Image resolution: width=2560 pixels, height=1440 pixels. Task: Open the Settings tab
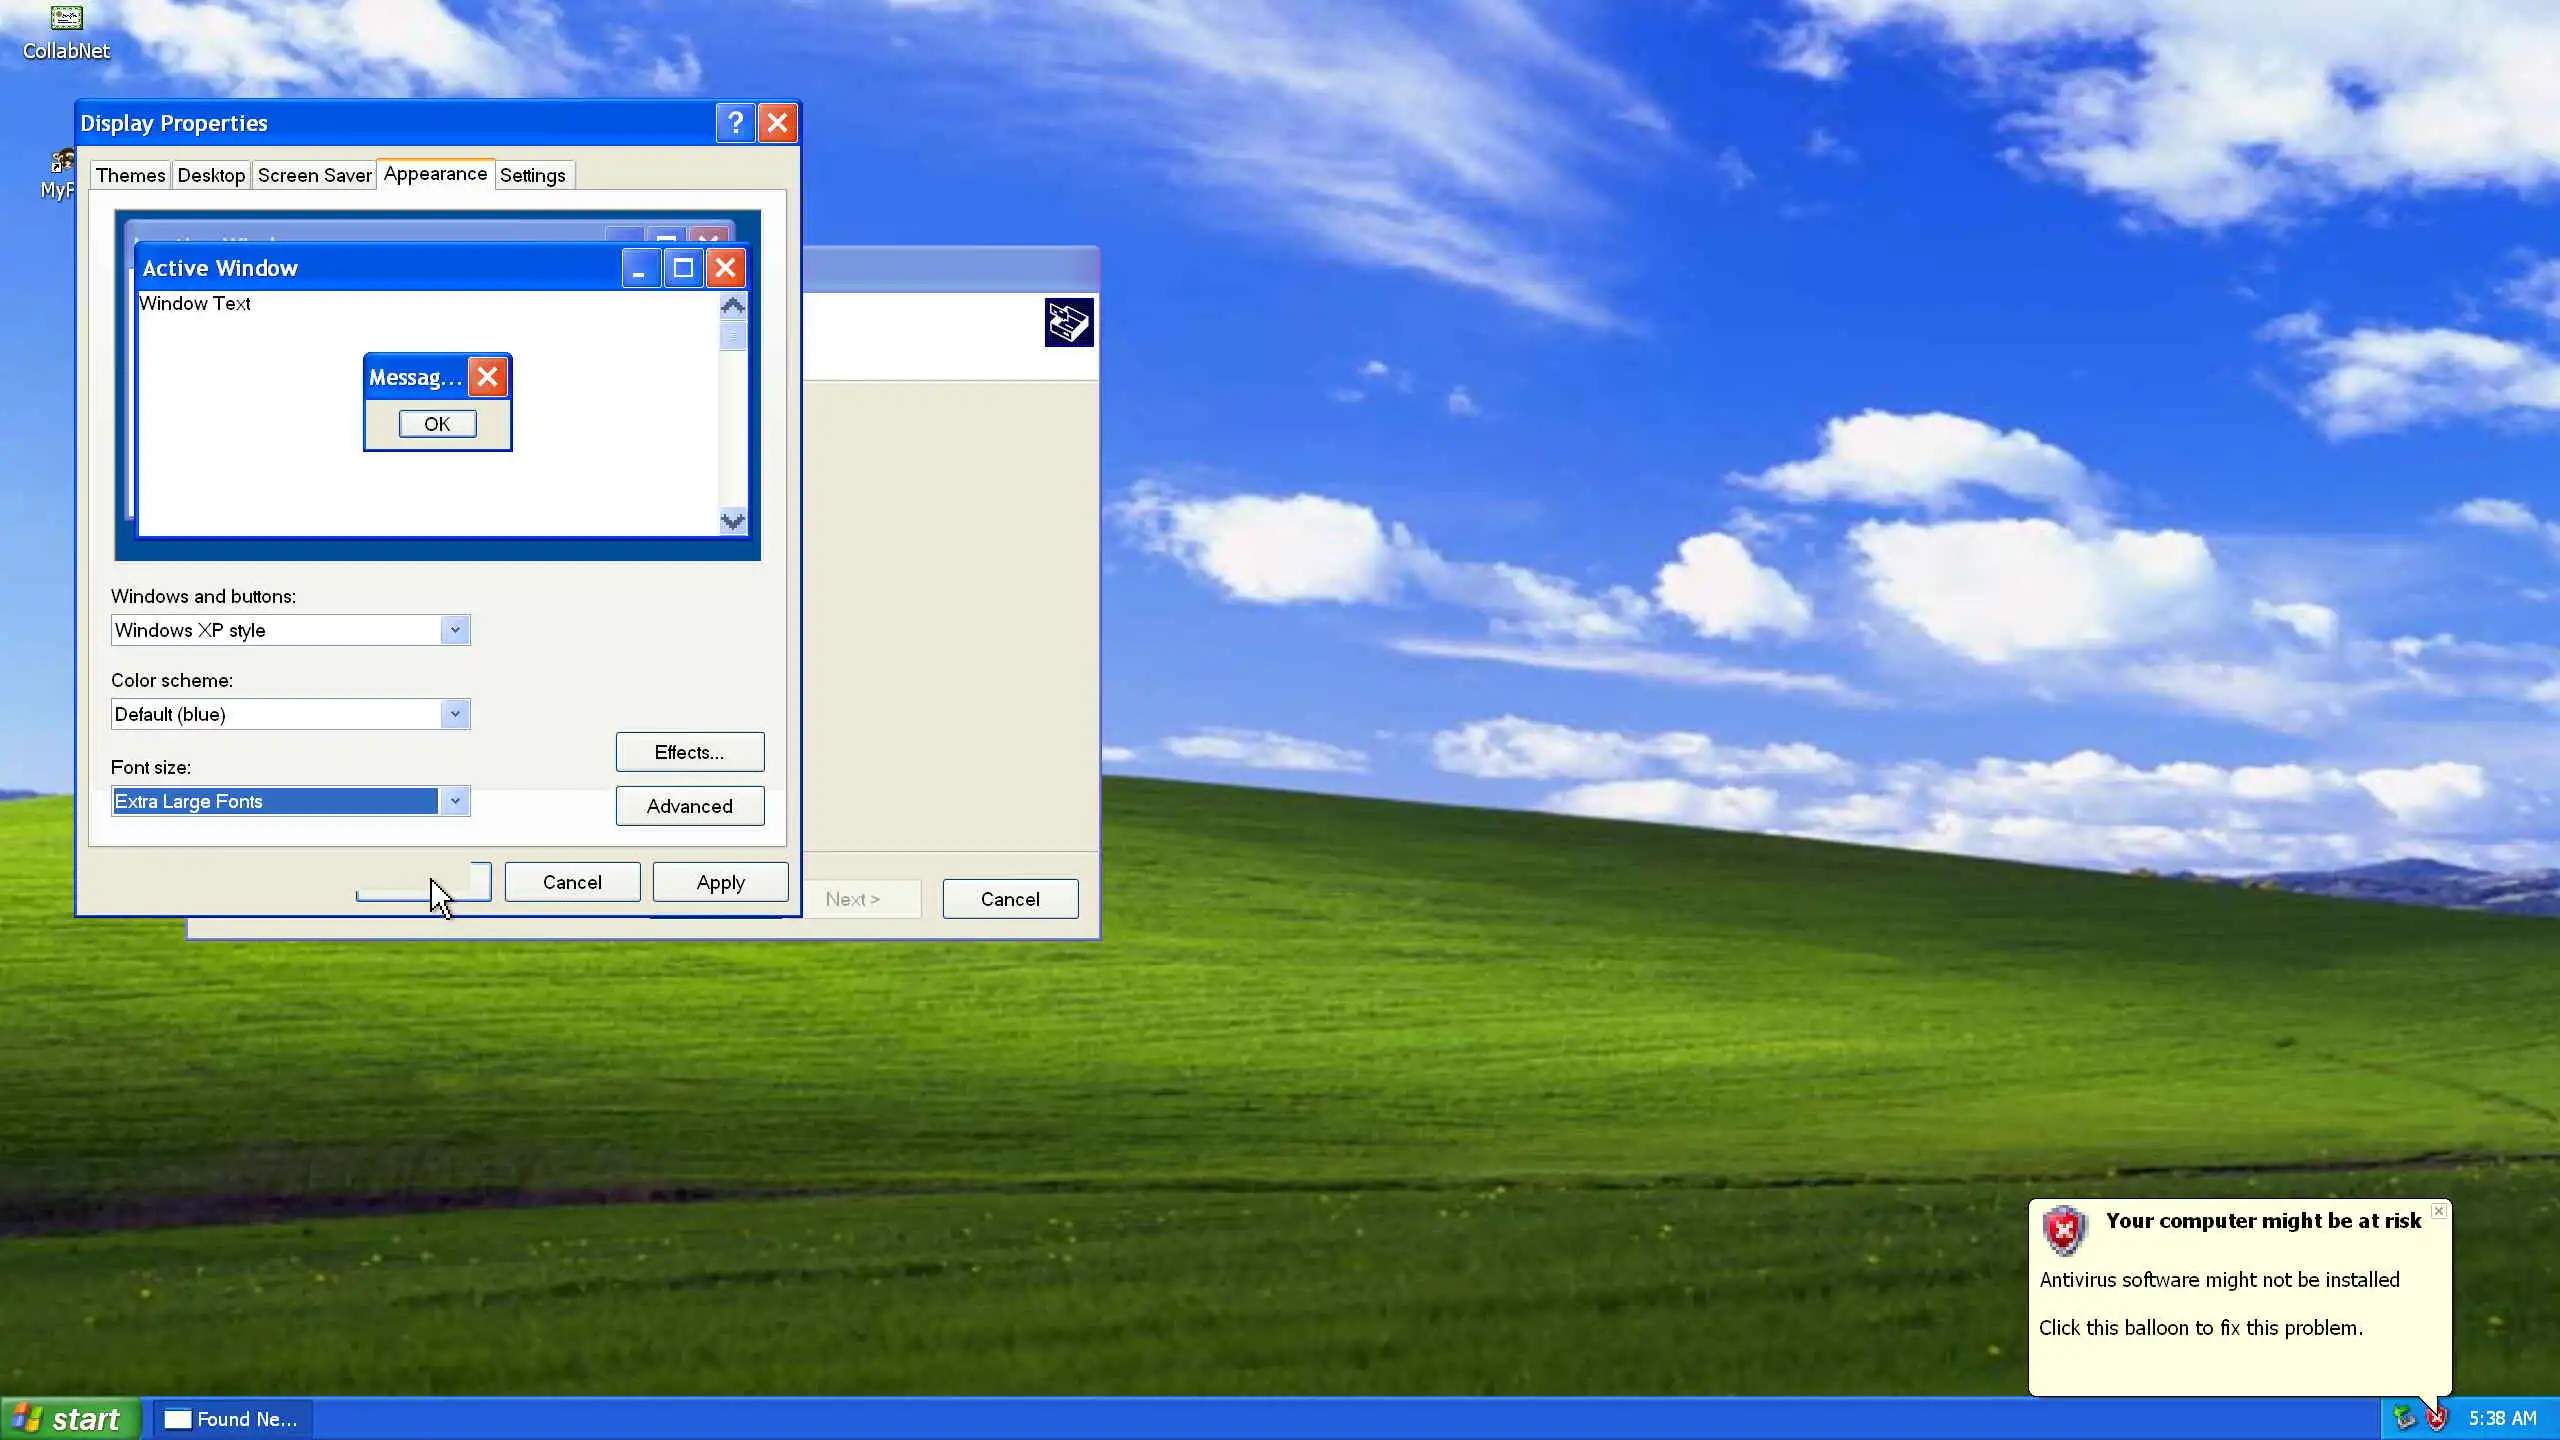(x=532, y=175)
